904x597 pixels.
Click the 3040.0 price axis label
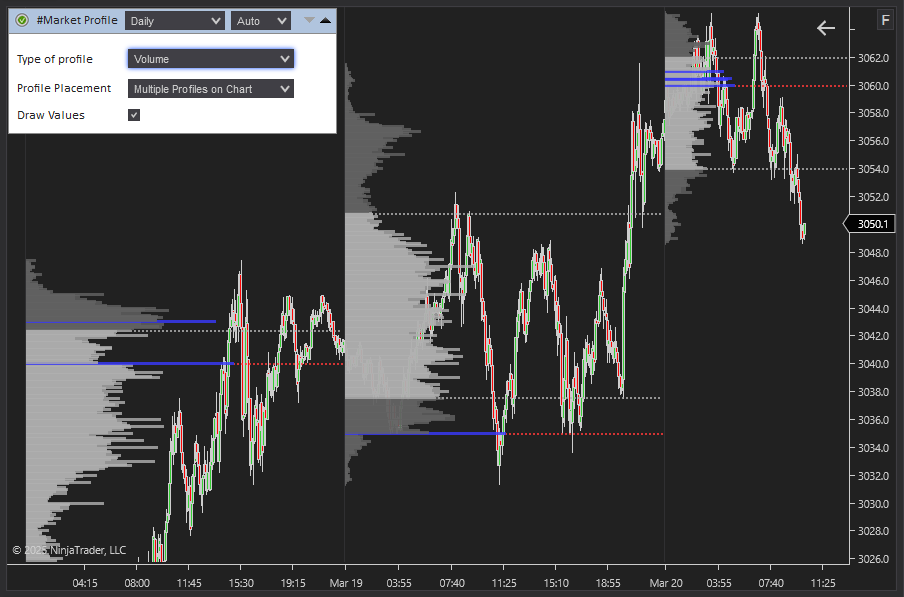872,364
